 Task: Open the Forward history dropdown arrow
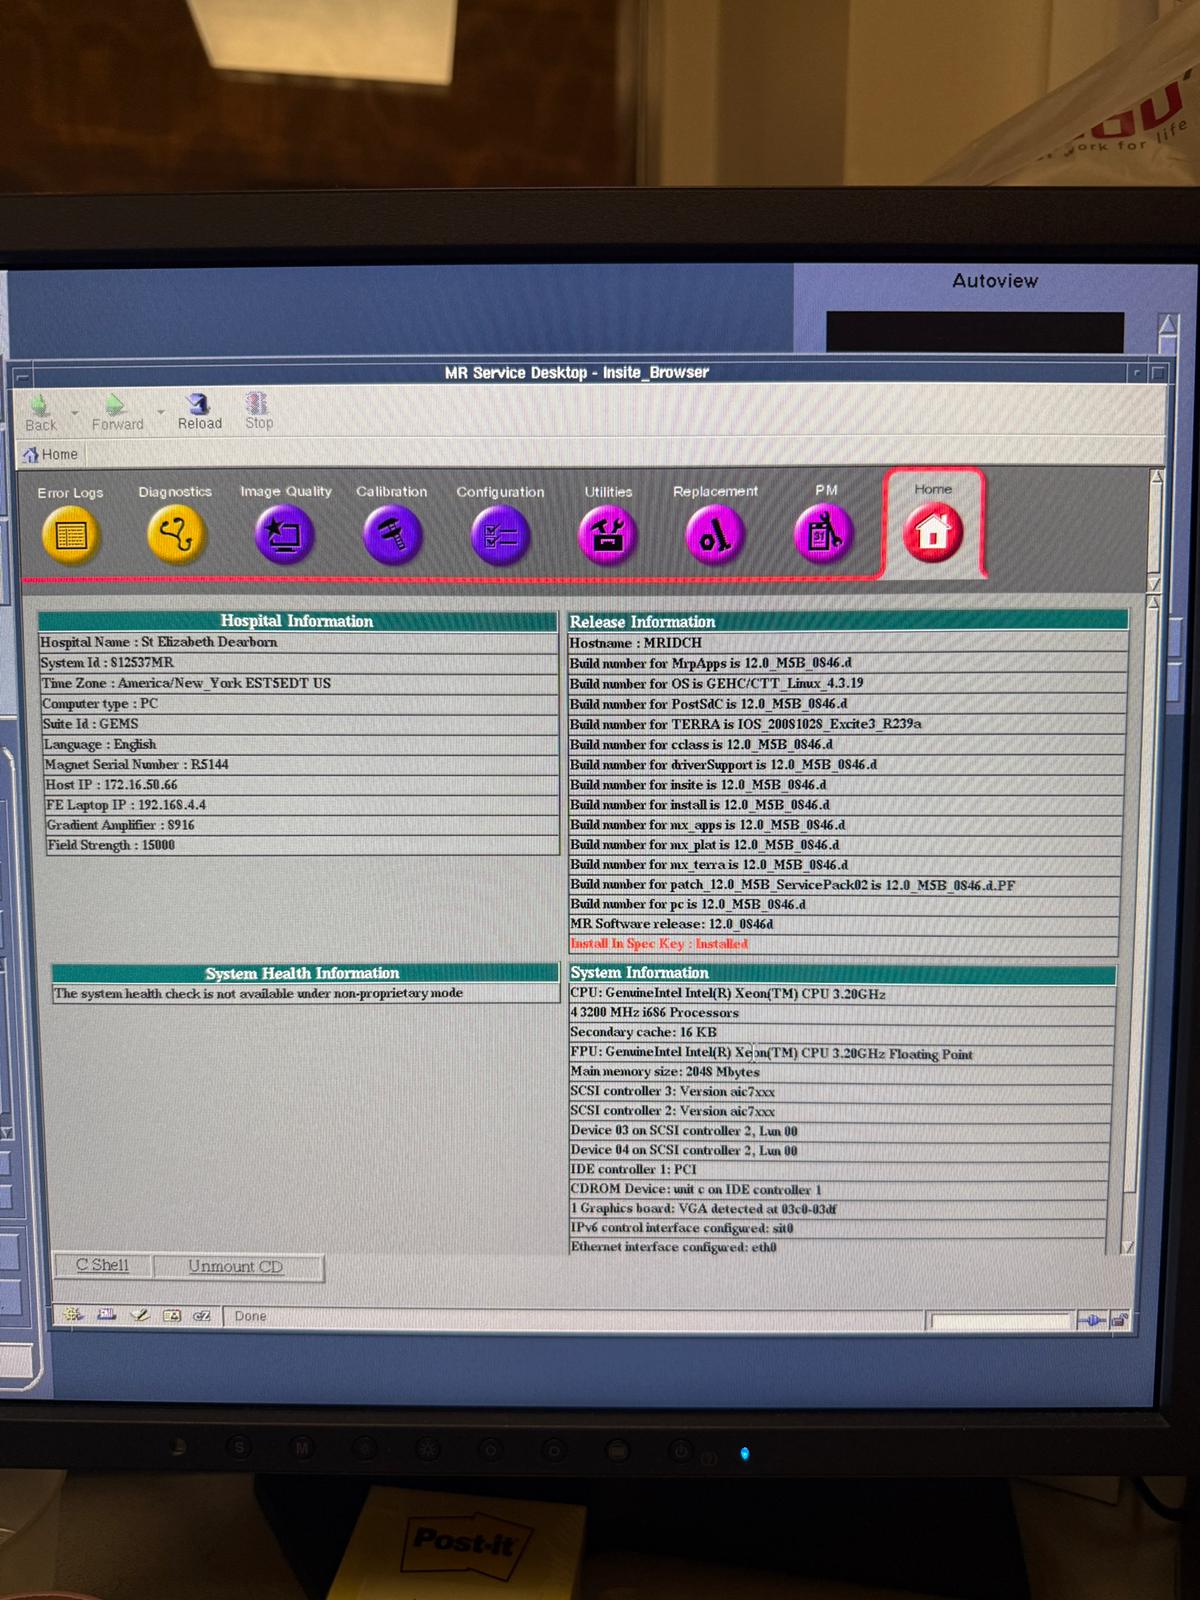[x=161, y=413]
